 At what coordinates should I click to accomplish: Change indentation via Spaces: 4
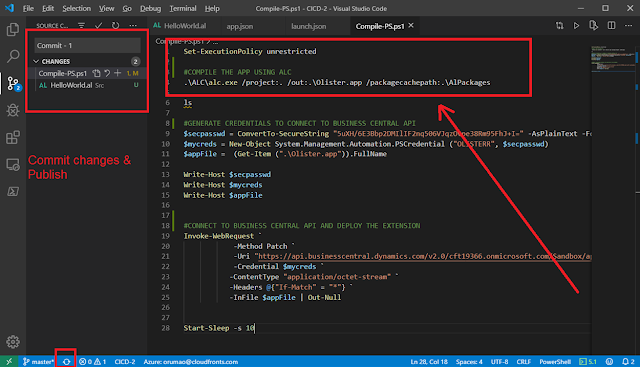(x=469, y=362)
